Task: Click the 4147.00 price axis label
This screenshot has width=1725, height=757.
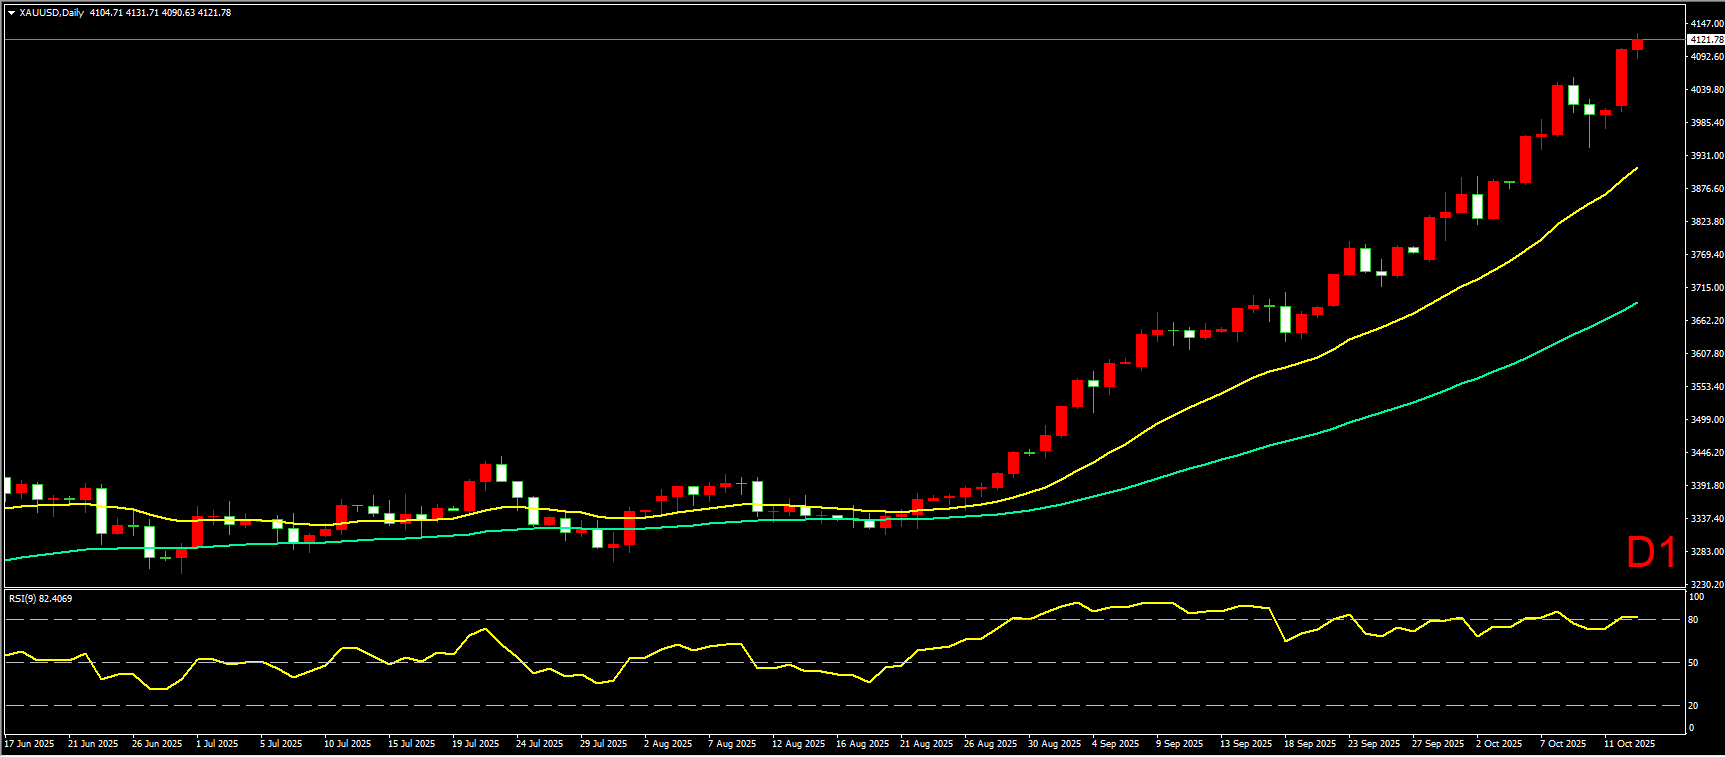Action: coord(1706,24)
